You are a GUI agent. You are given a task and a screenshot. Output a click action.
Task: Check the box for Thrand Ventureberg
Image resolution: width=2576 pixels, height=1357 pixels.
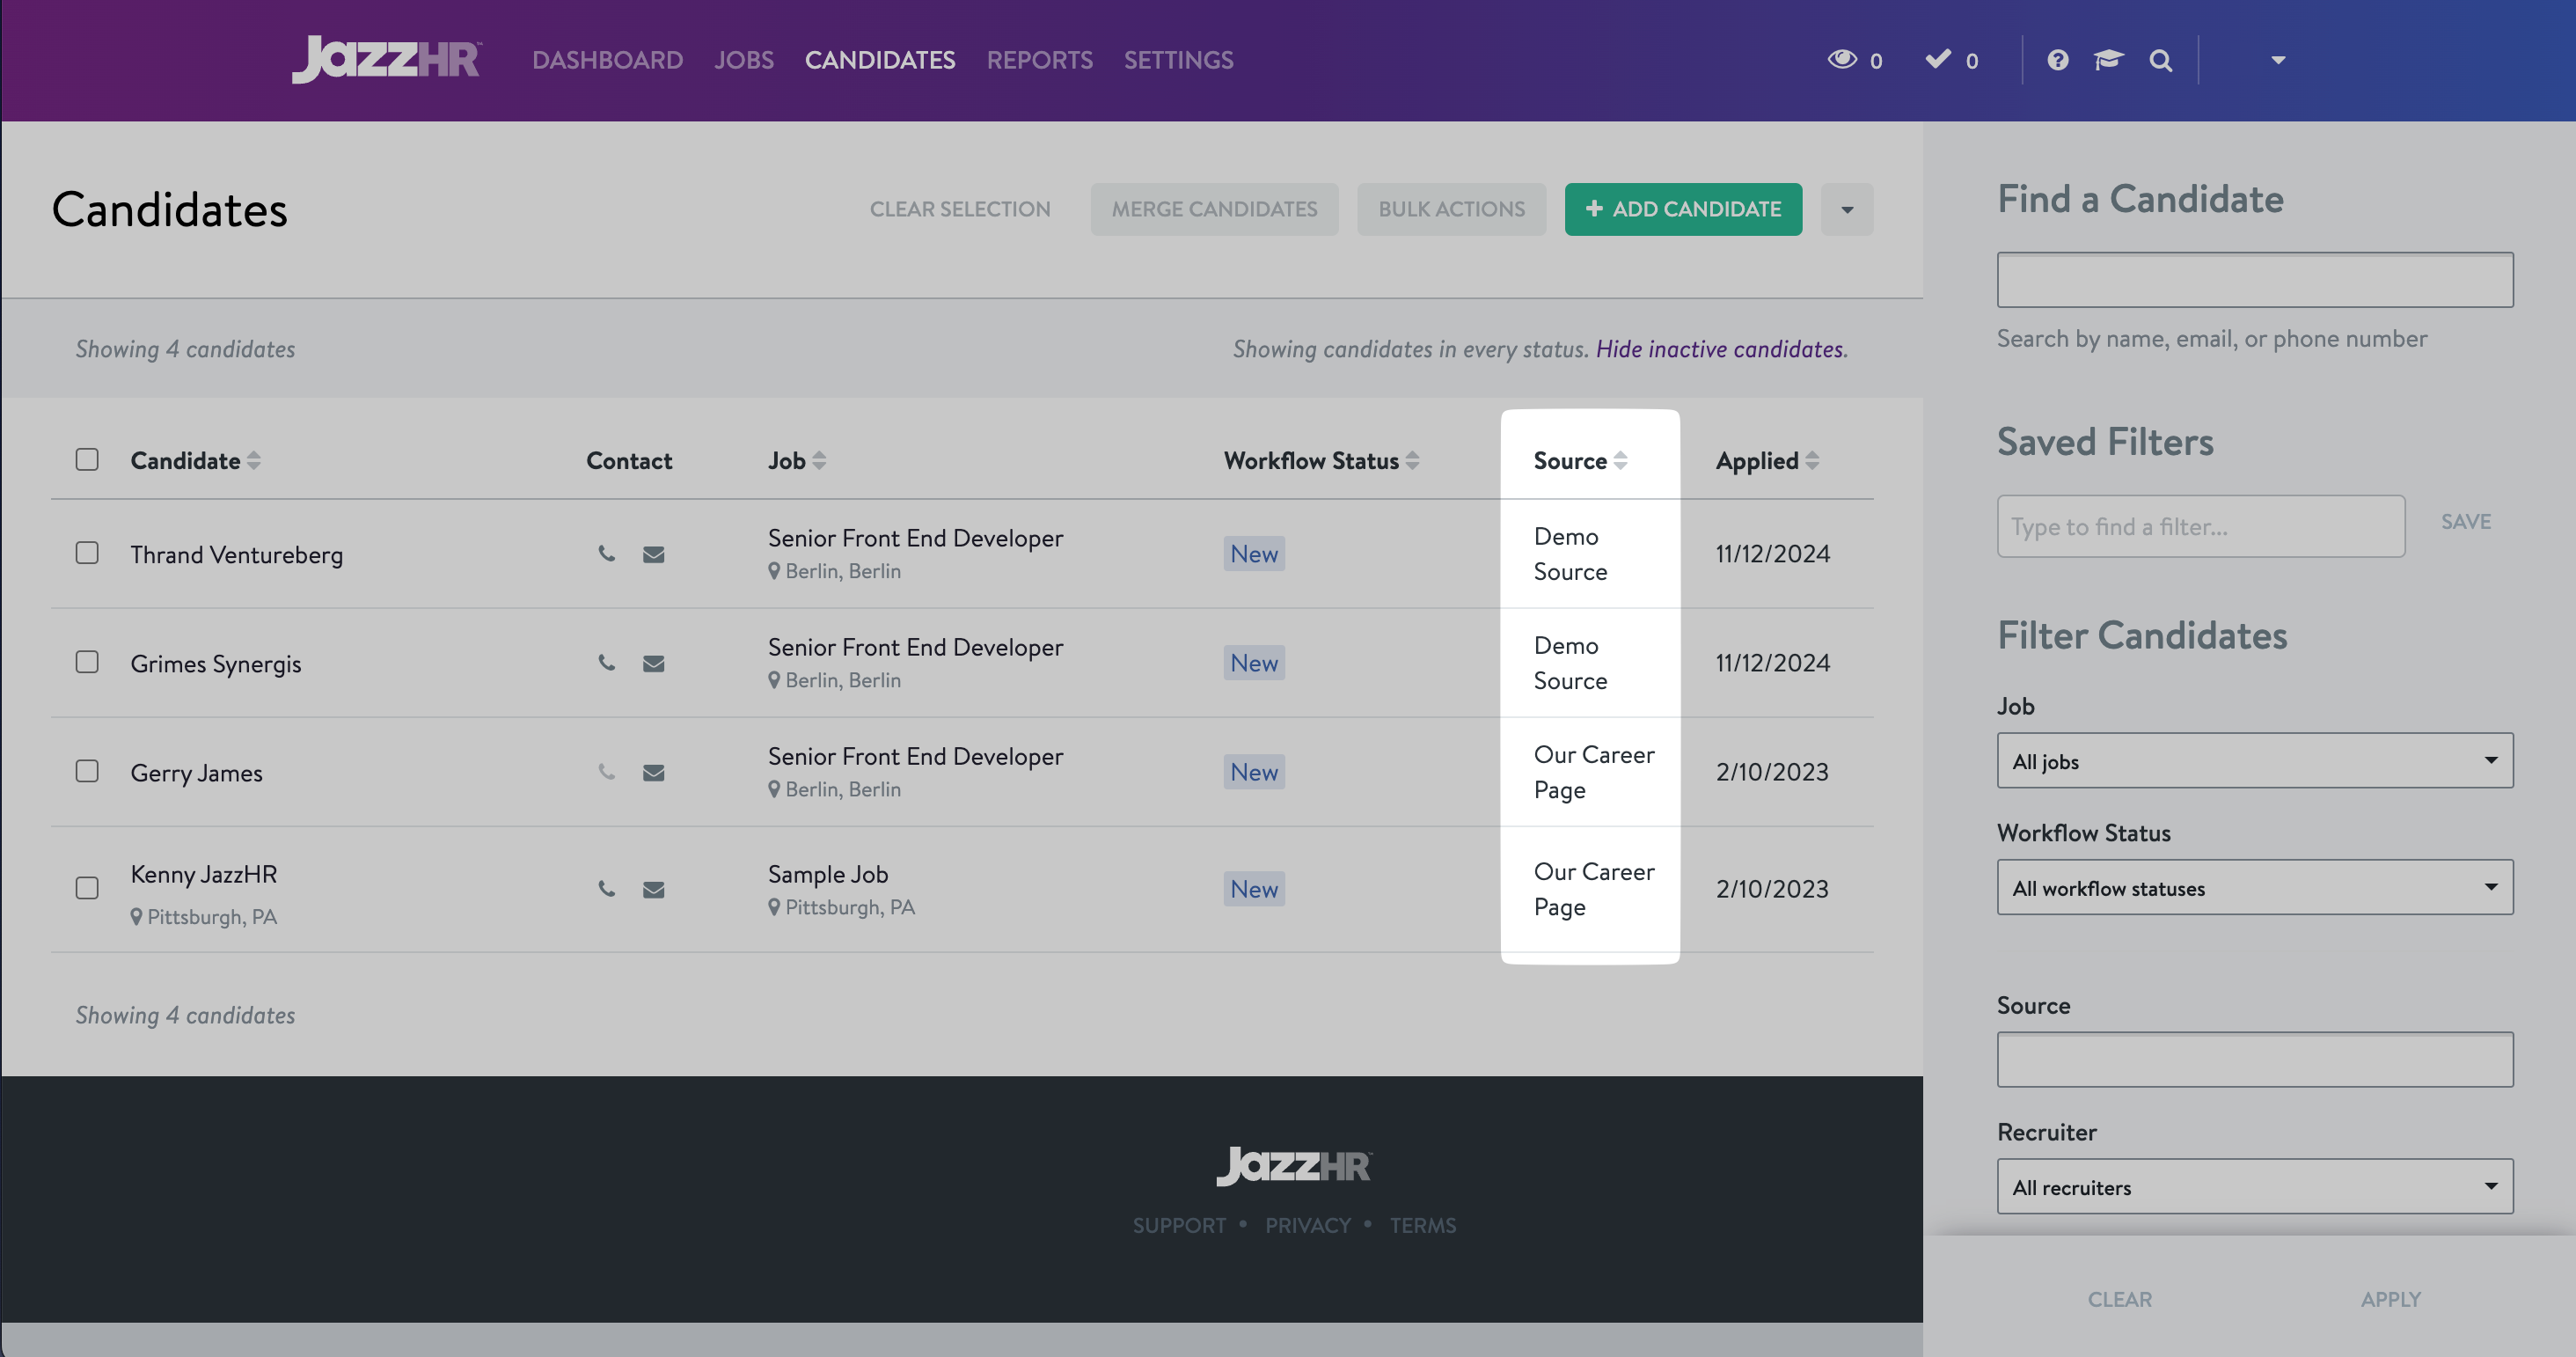click(87, 553)
